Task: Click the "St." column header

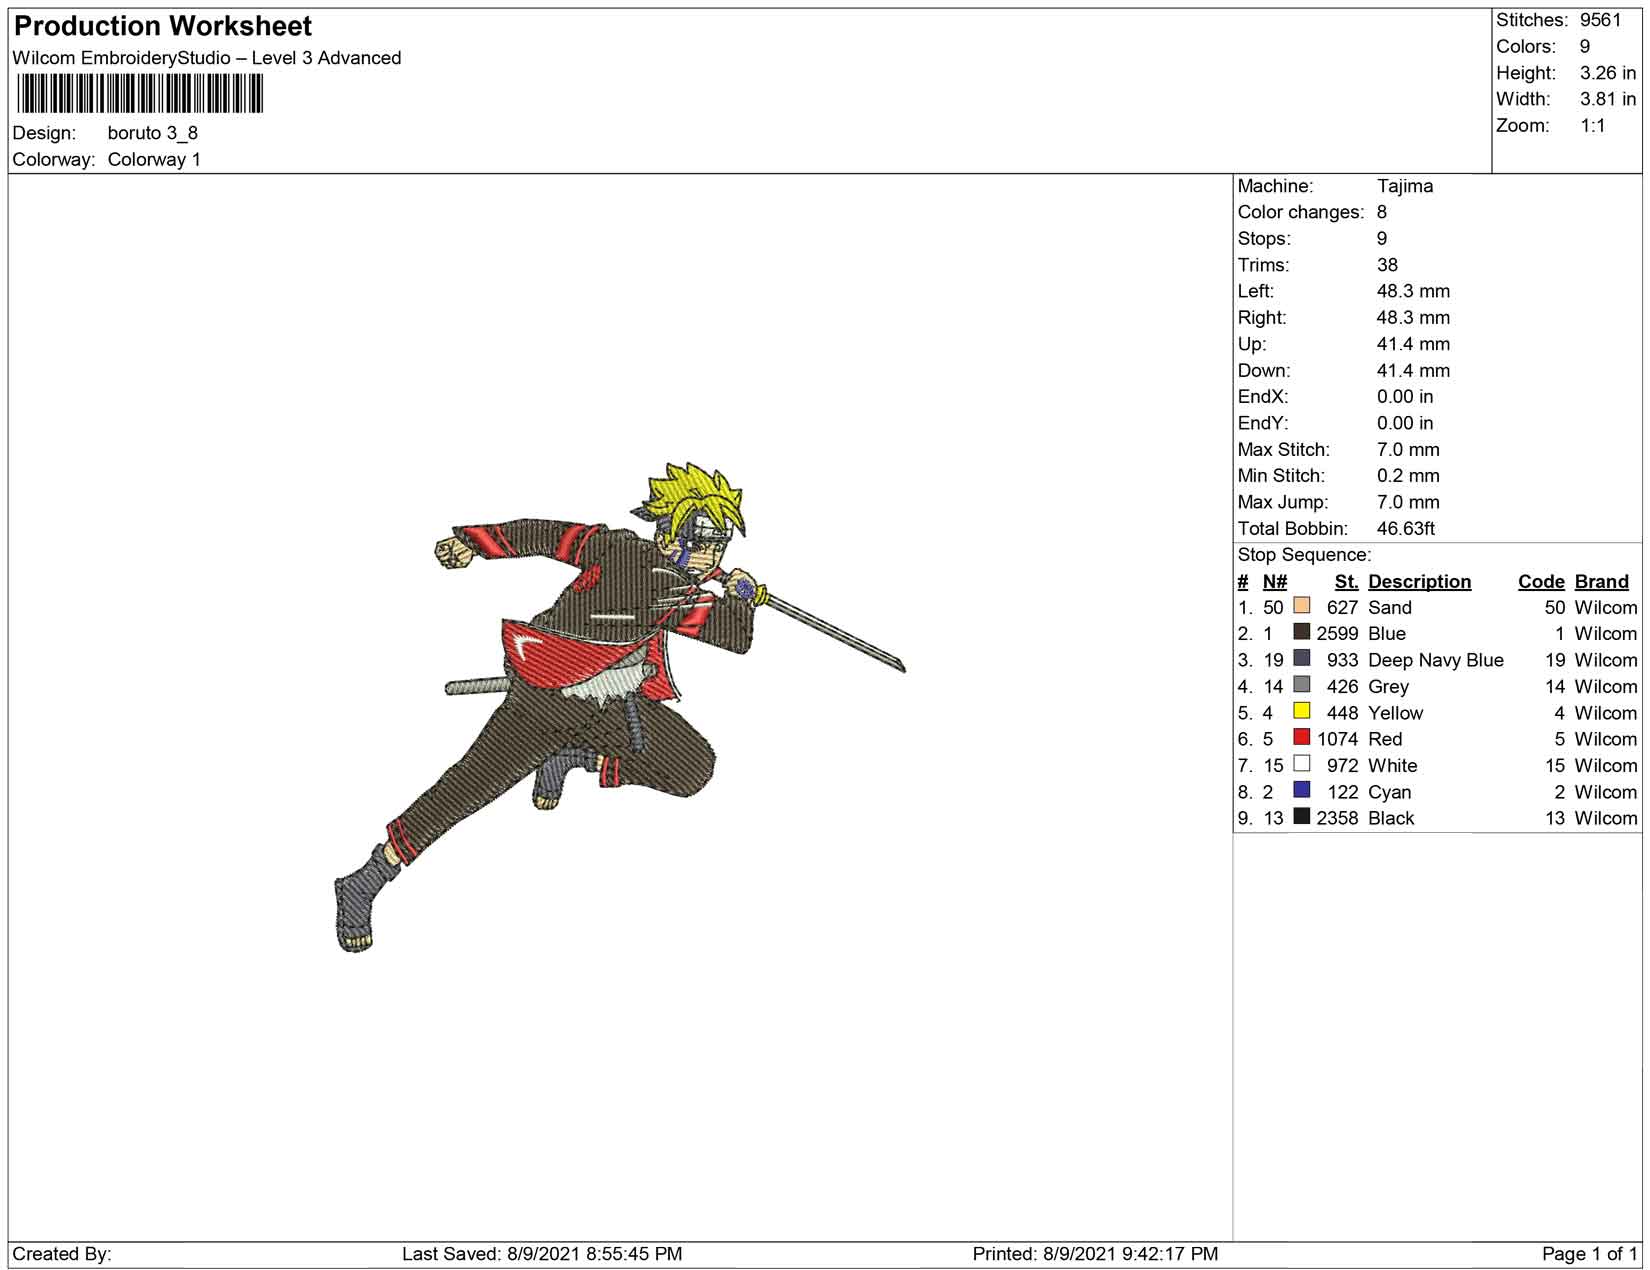Action: coord(1346,582)
